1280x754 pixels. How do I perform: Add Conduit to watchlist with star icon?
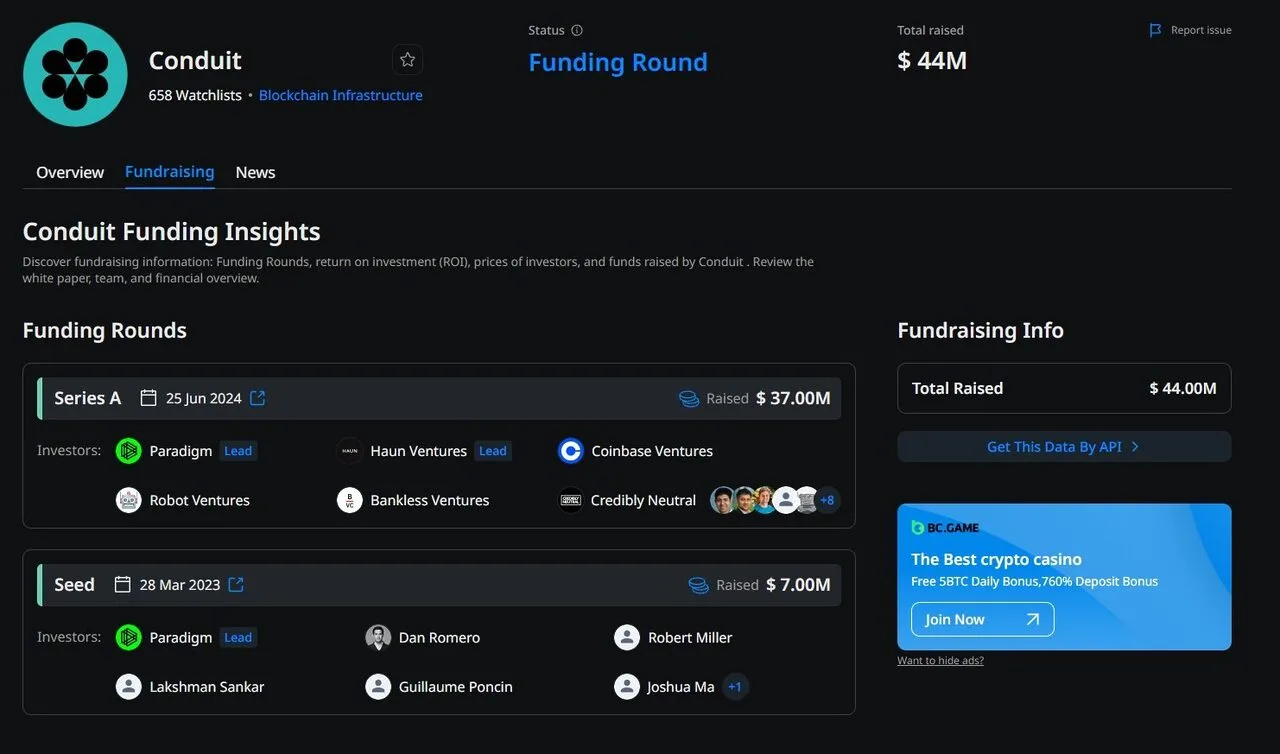tap(407, 60)
